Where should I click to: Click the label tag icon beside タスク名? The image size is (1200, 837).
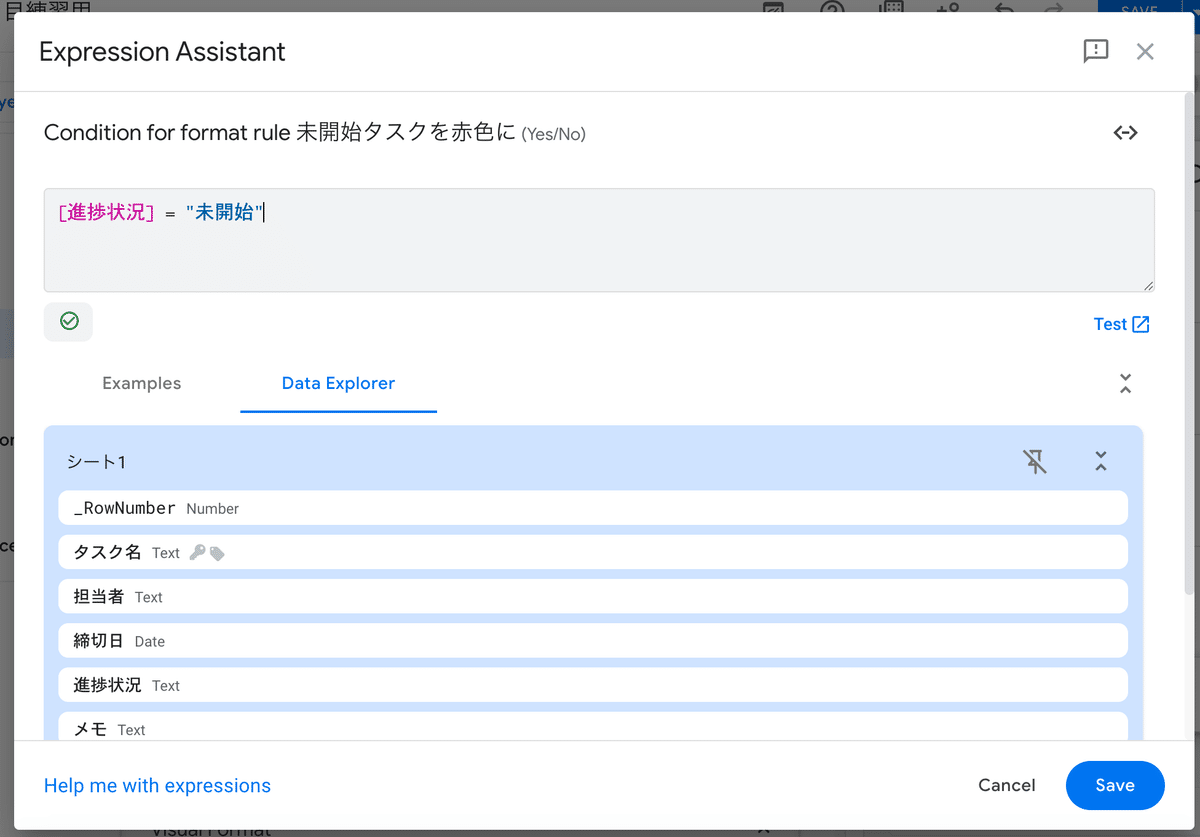[215, 551]
